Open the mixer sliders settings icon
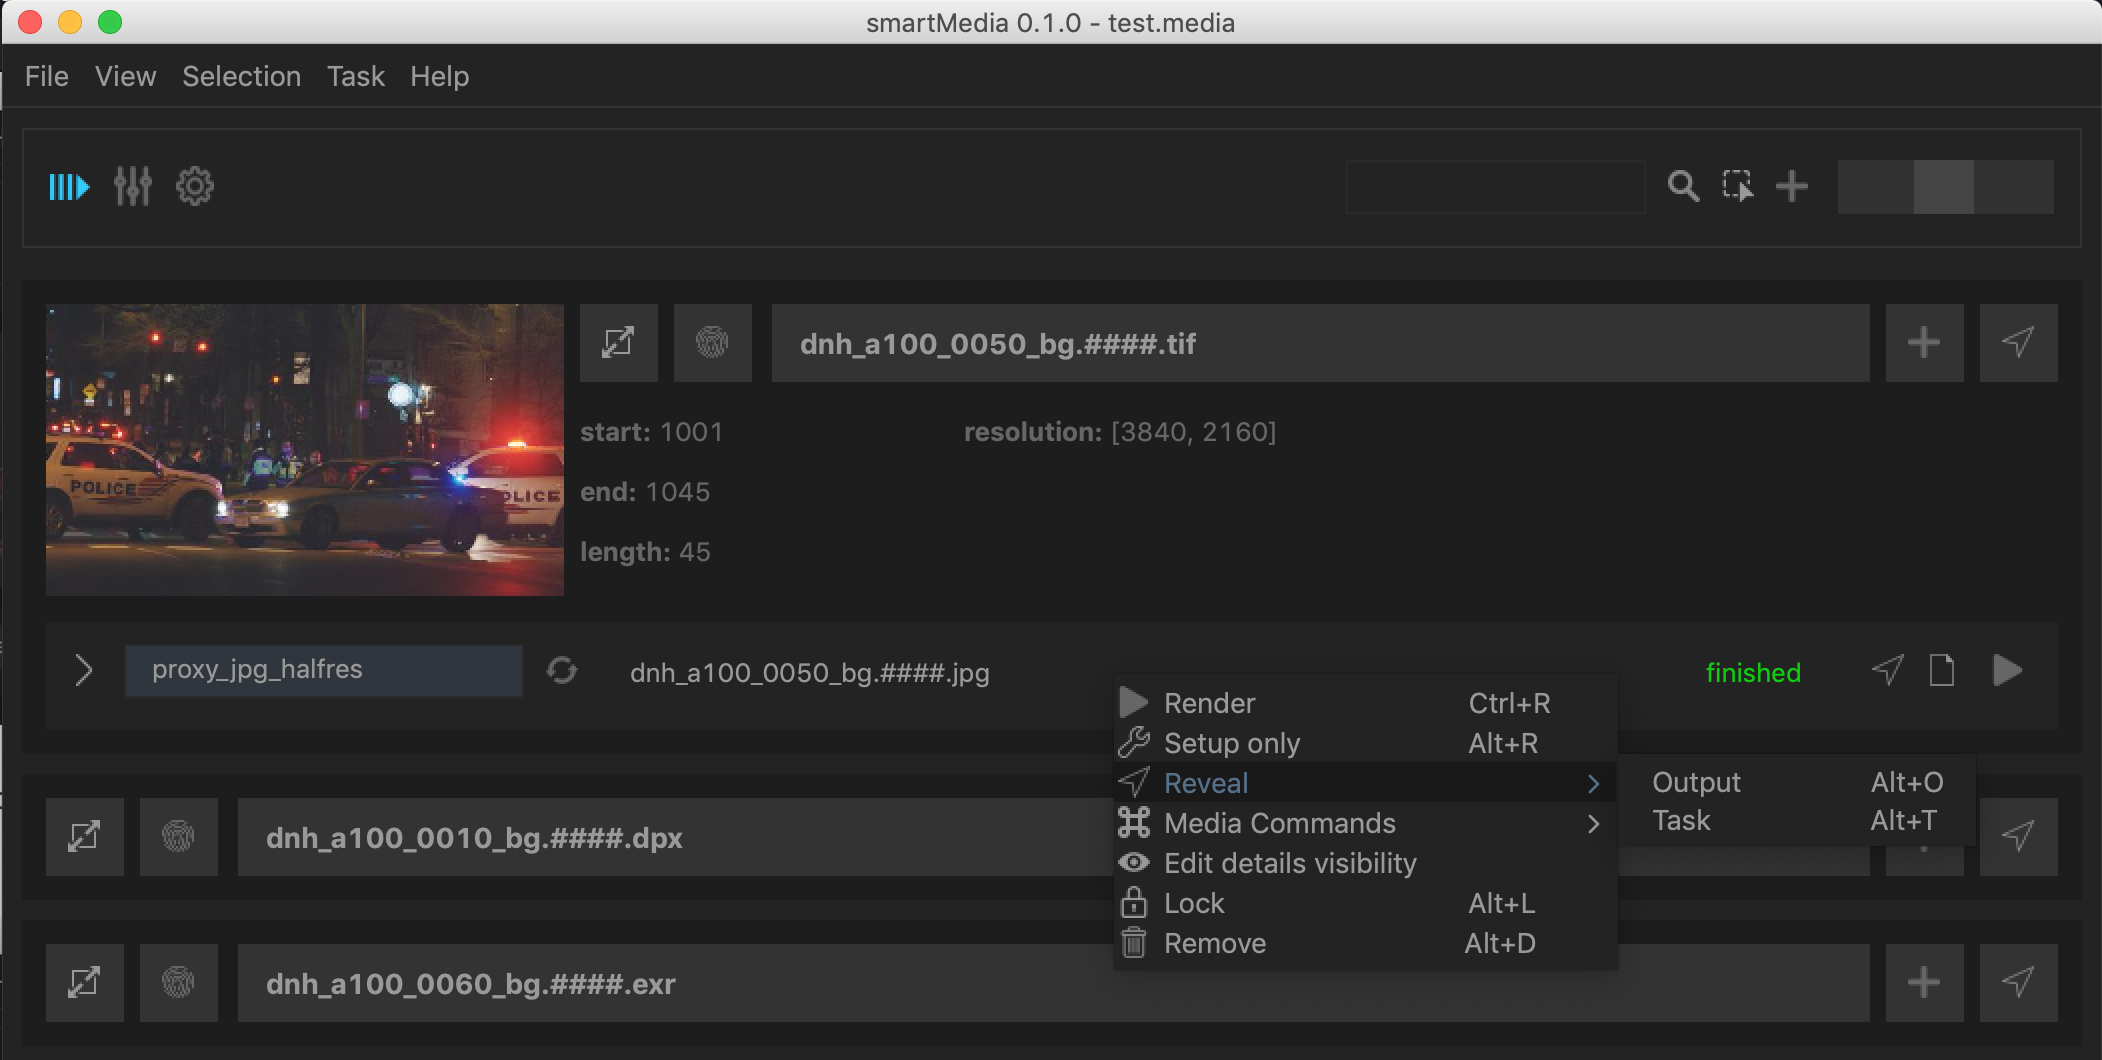This screenshot has height=1060, width=2102. 132,187
